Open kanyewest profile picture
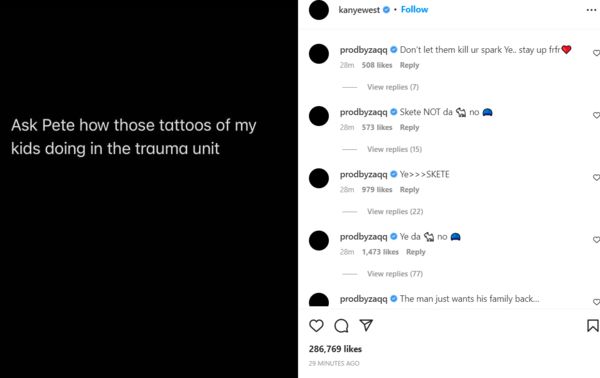 [x=319, y=10]
